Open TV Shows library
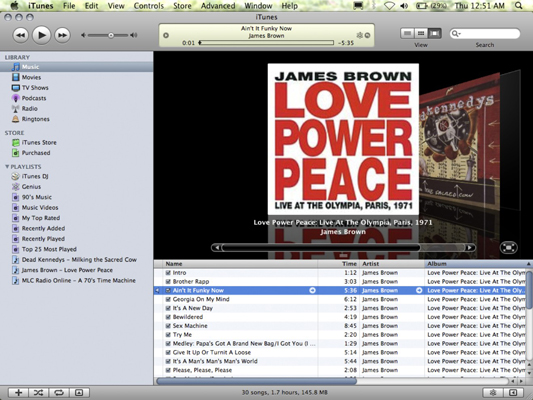533x400 pixels. click(x=35, y=88)
